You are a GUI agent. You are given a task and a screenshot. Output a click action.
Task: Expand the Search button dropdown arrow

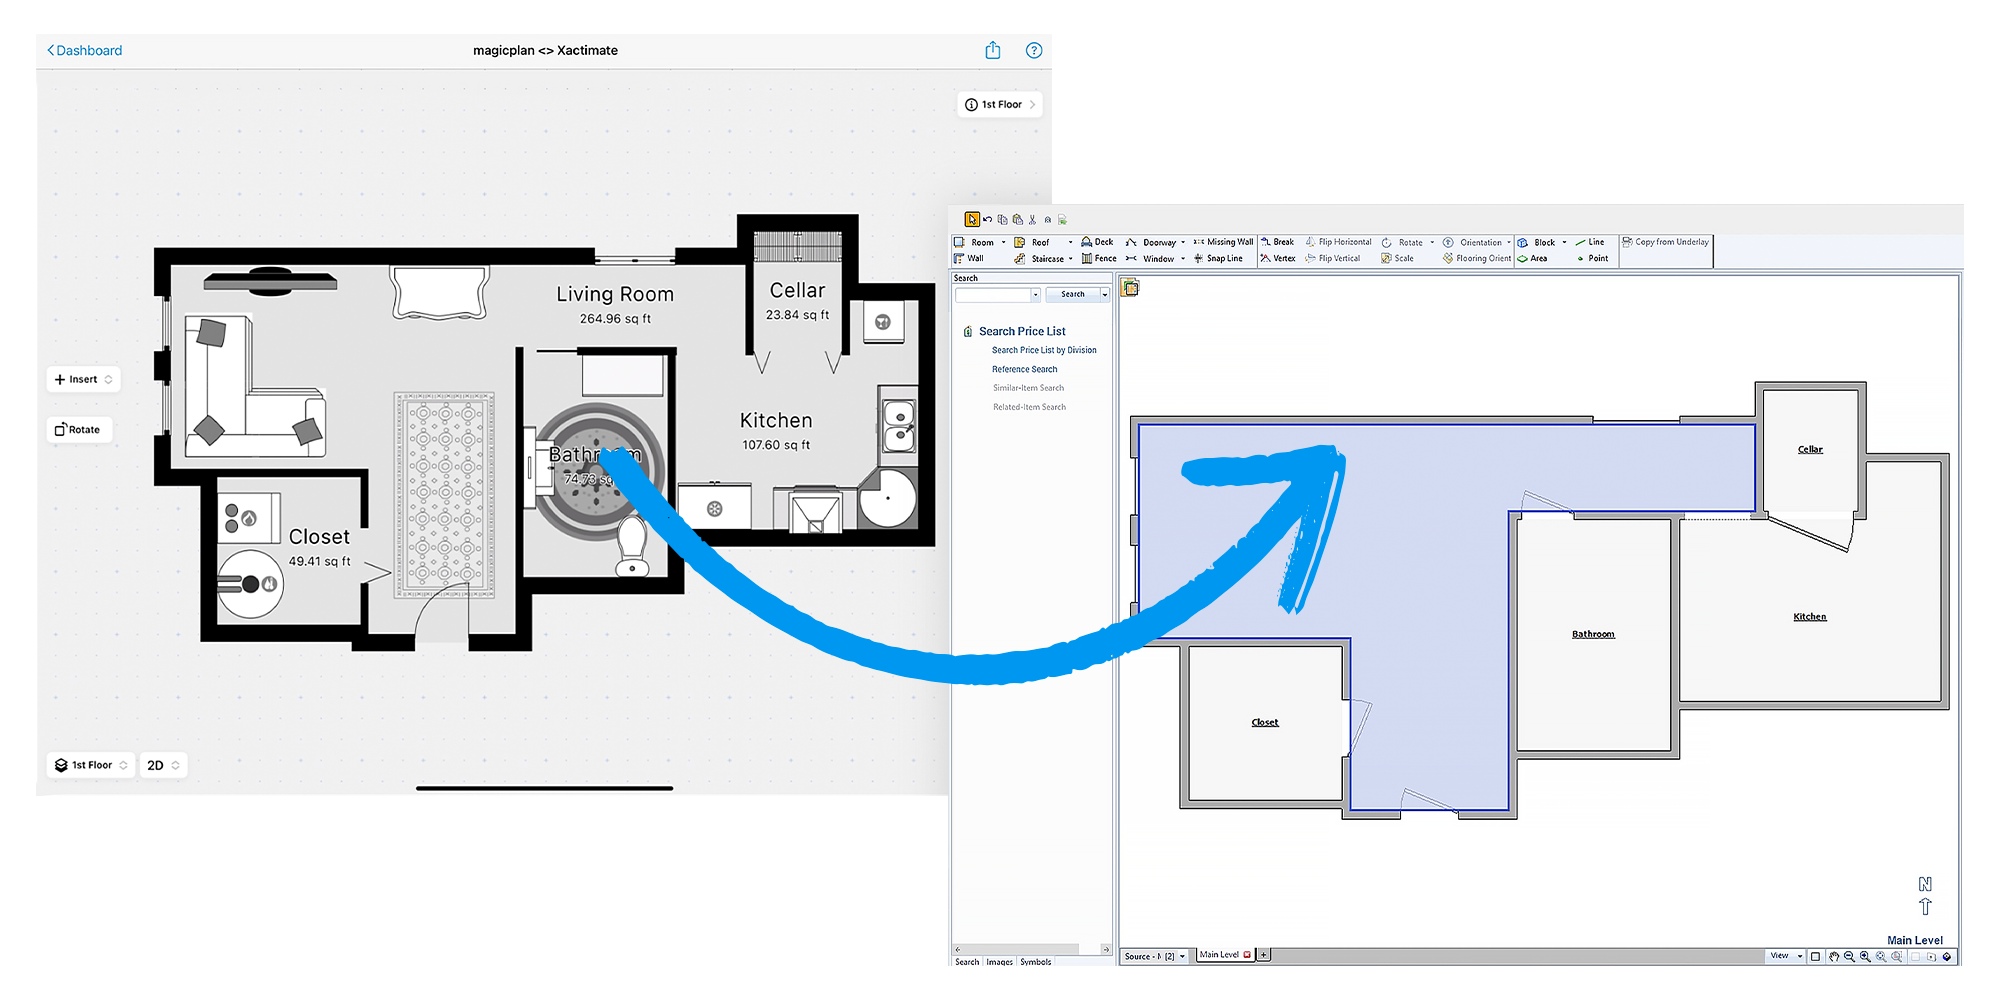pyautogui.click(x=1105, y=294)
